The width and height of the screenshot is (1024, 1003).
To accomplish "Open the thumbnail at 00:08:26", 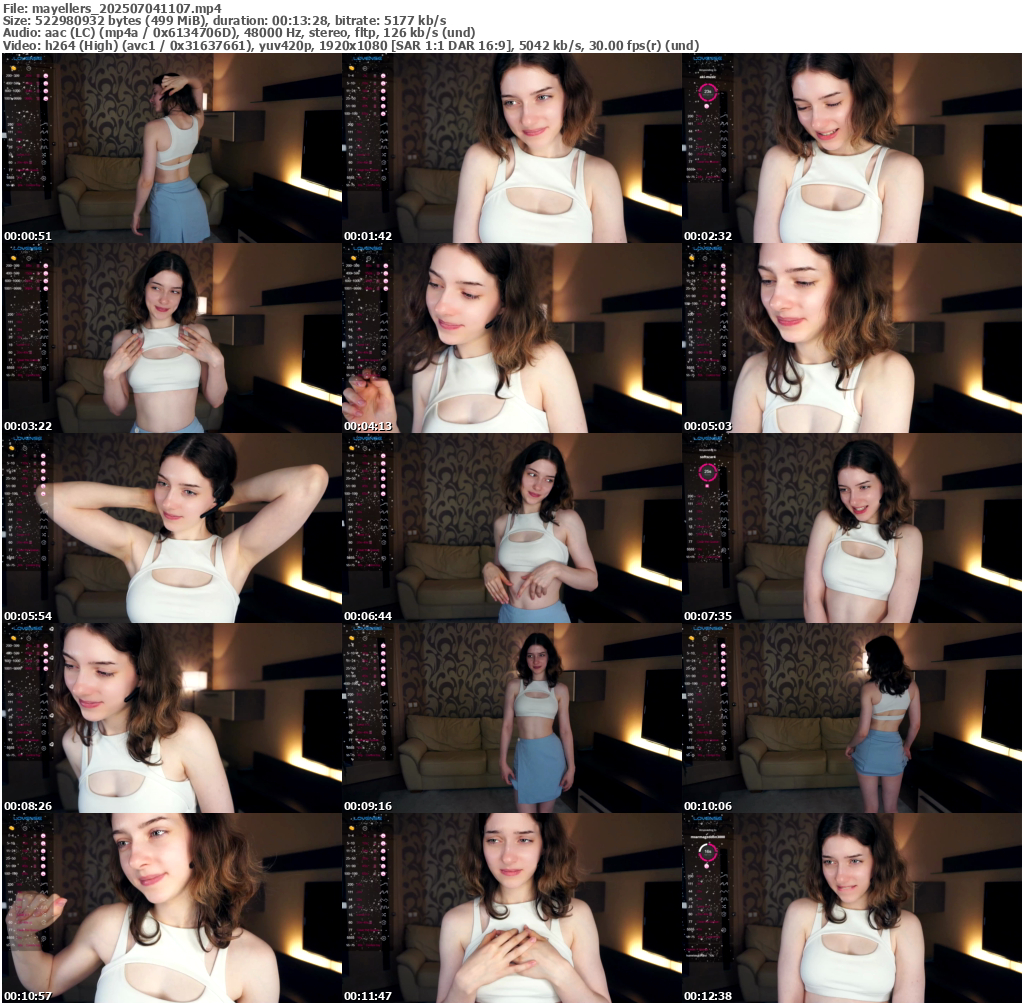I will coord(171,718).
